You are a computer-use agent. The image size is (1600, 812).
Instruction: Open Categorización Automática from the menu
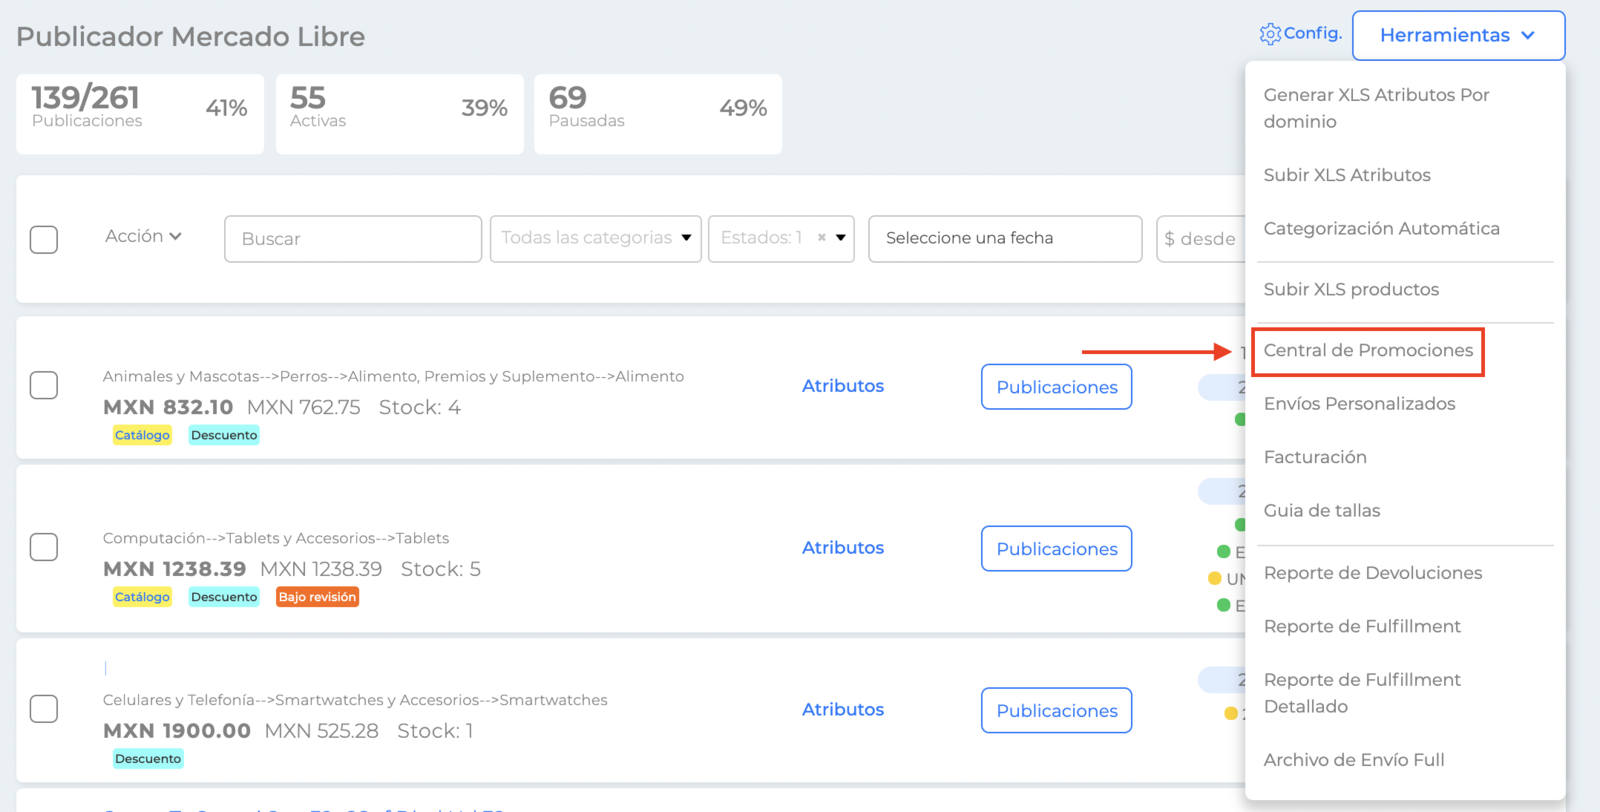coord(1381,228)
